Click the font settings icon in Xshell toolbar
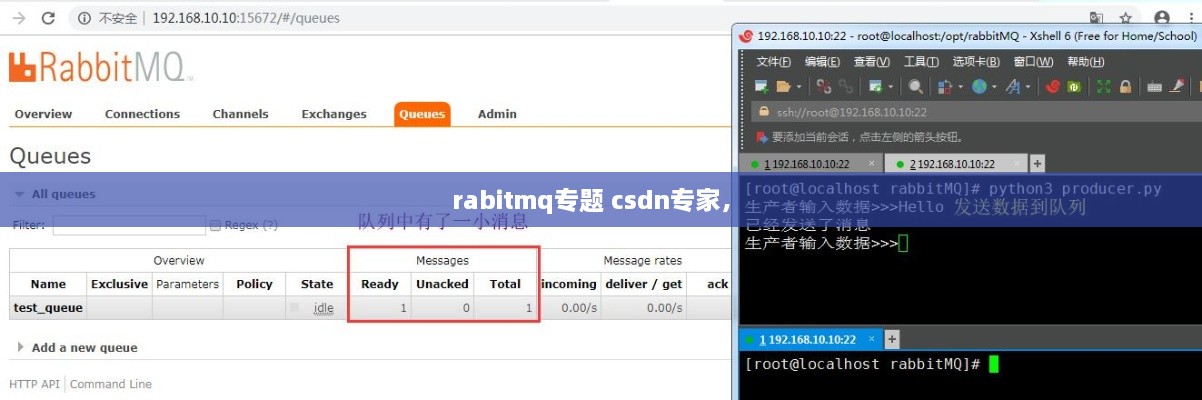The width and height of the screenshot is (1202, 400). pyautogui.click(x=1013, y=87)
